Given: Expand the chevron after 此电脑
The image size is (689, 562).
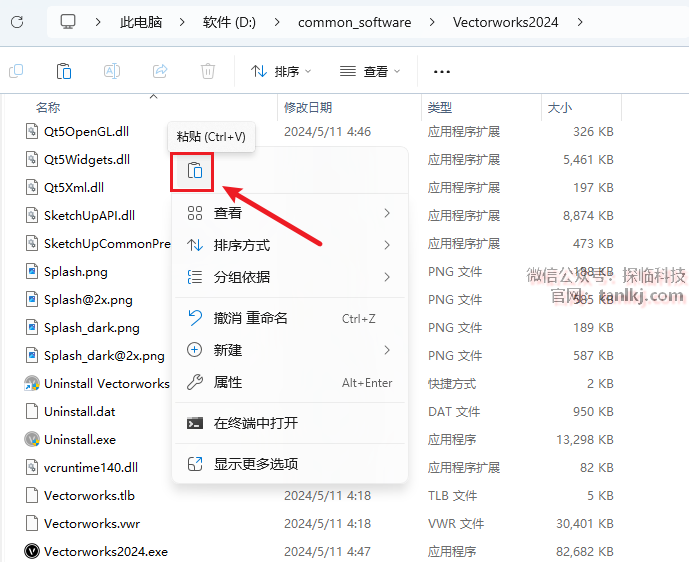Looking at the screenshot, I should 182,22.
